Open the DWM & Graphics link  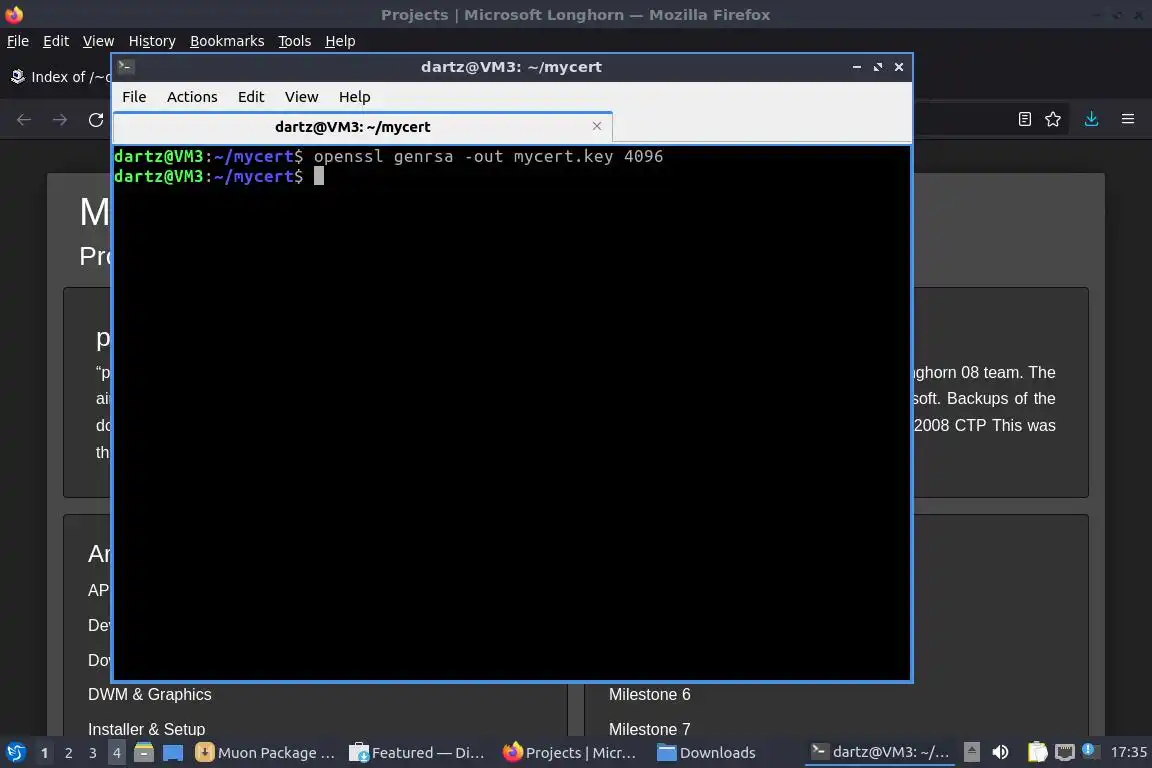(x=150, y=695)
